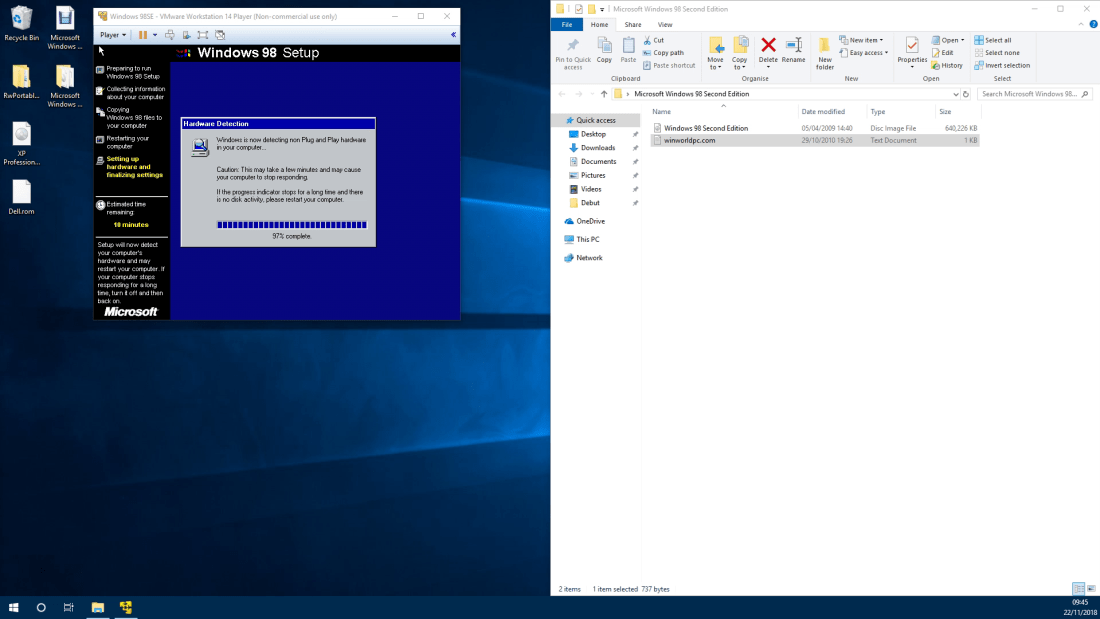Screen dimensions: 1100x619
Task: Sort files by the Date modified column
Action: 832,112
